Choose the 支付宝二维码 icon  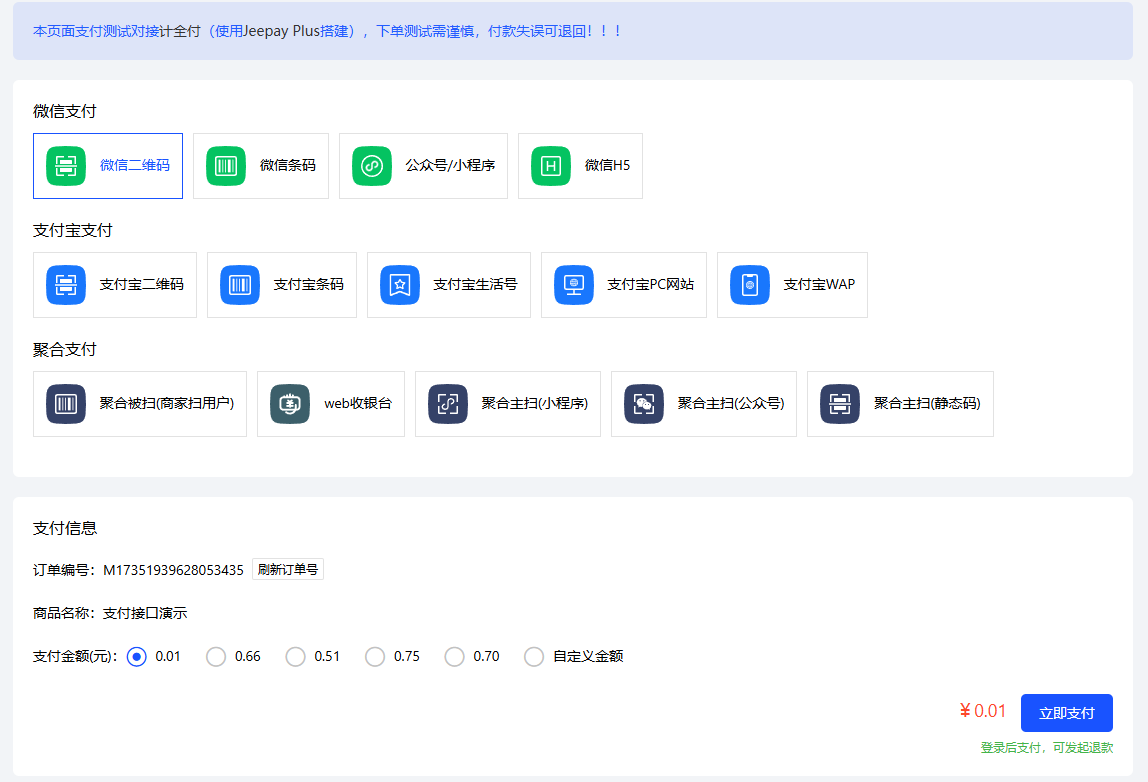(x=66, y=285)
